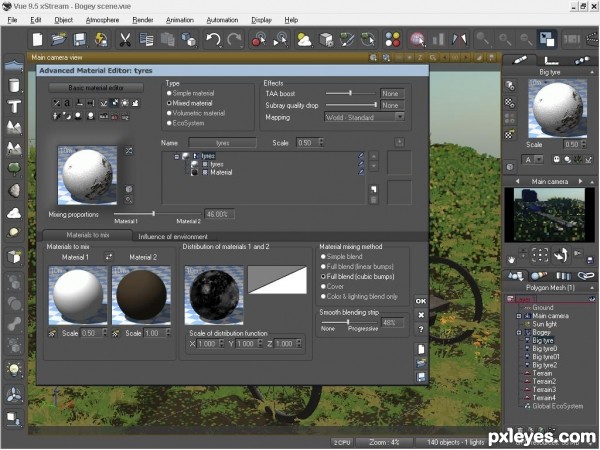This screenshot has width=600, height=450.
Task: Adjust distribution Z 1.000 stepper
Action: coord(298,344)
